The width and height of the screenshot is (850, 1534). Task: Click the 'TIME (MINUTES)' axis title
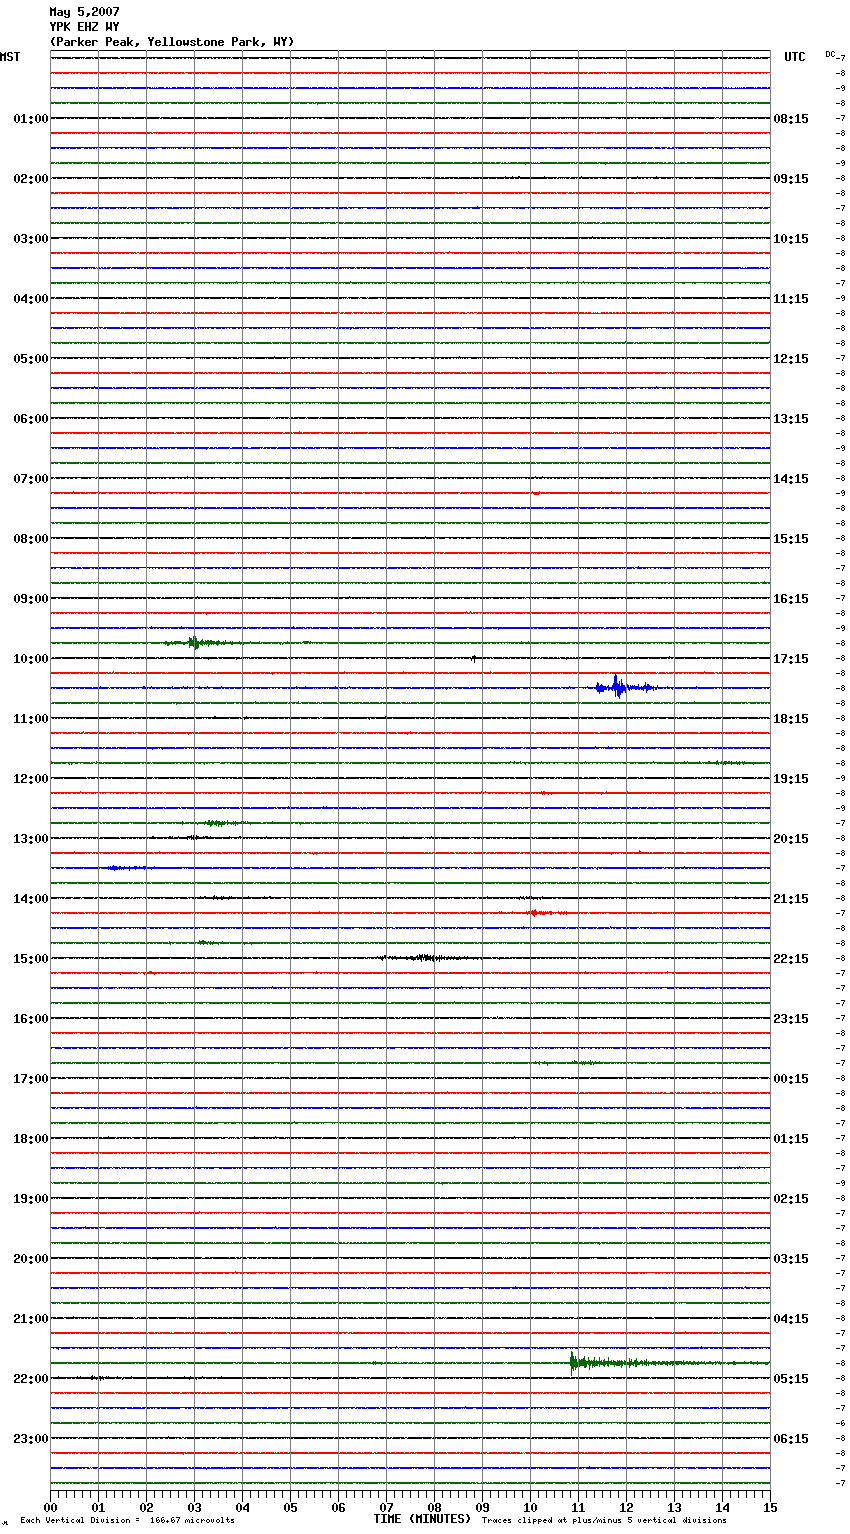422,1519
